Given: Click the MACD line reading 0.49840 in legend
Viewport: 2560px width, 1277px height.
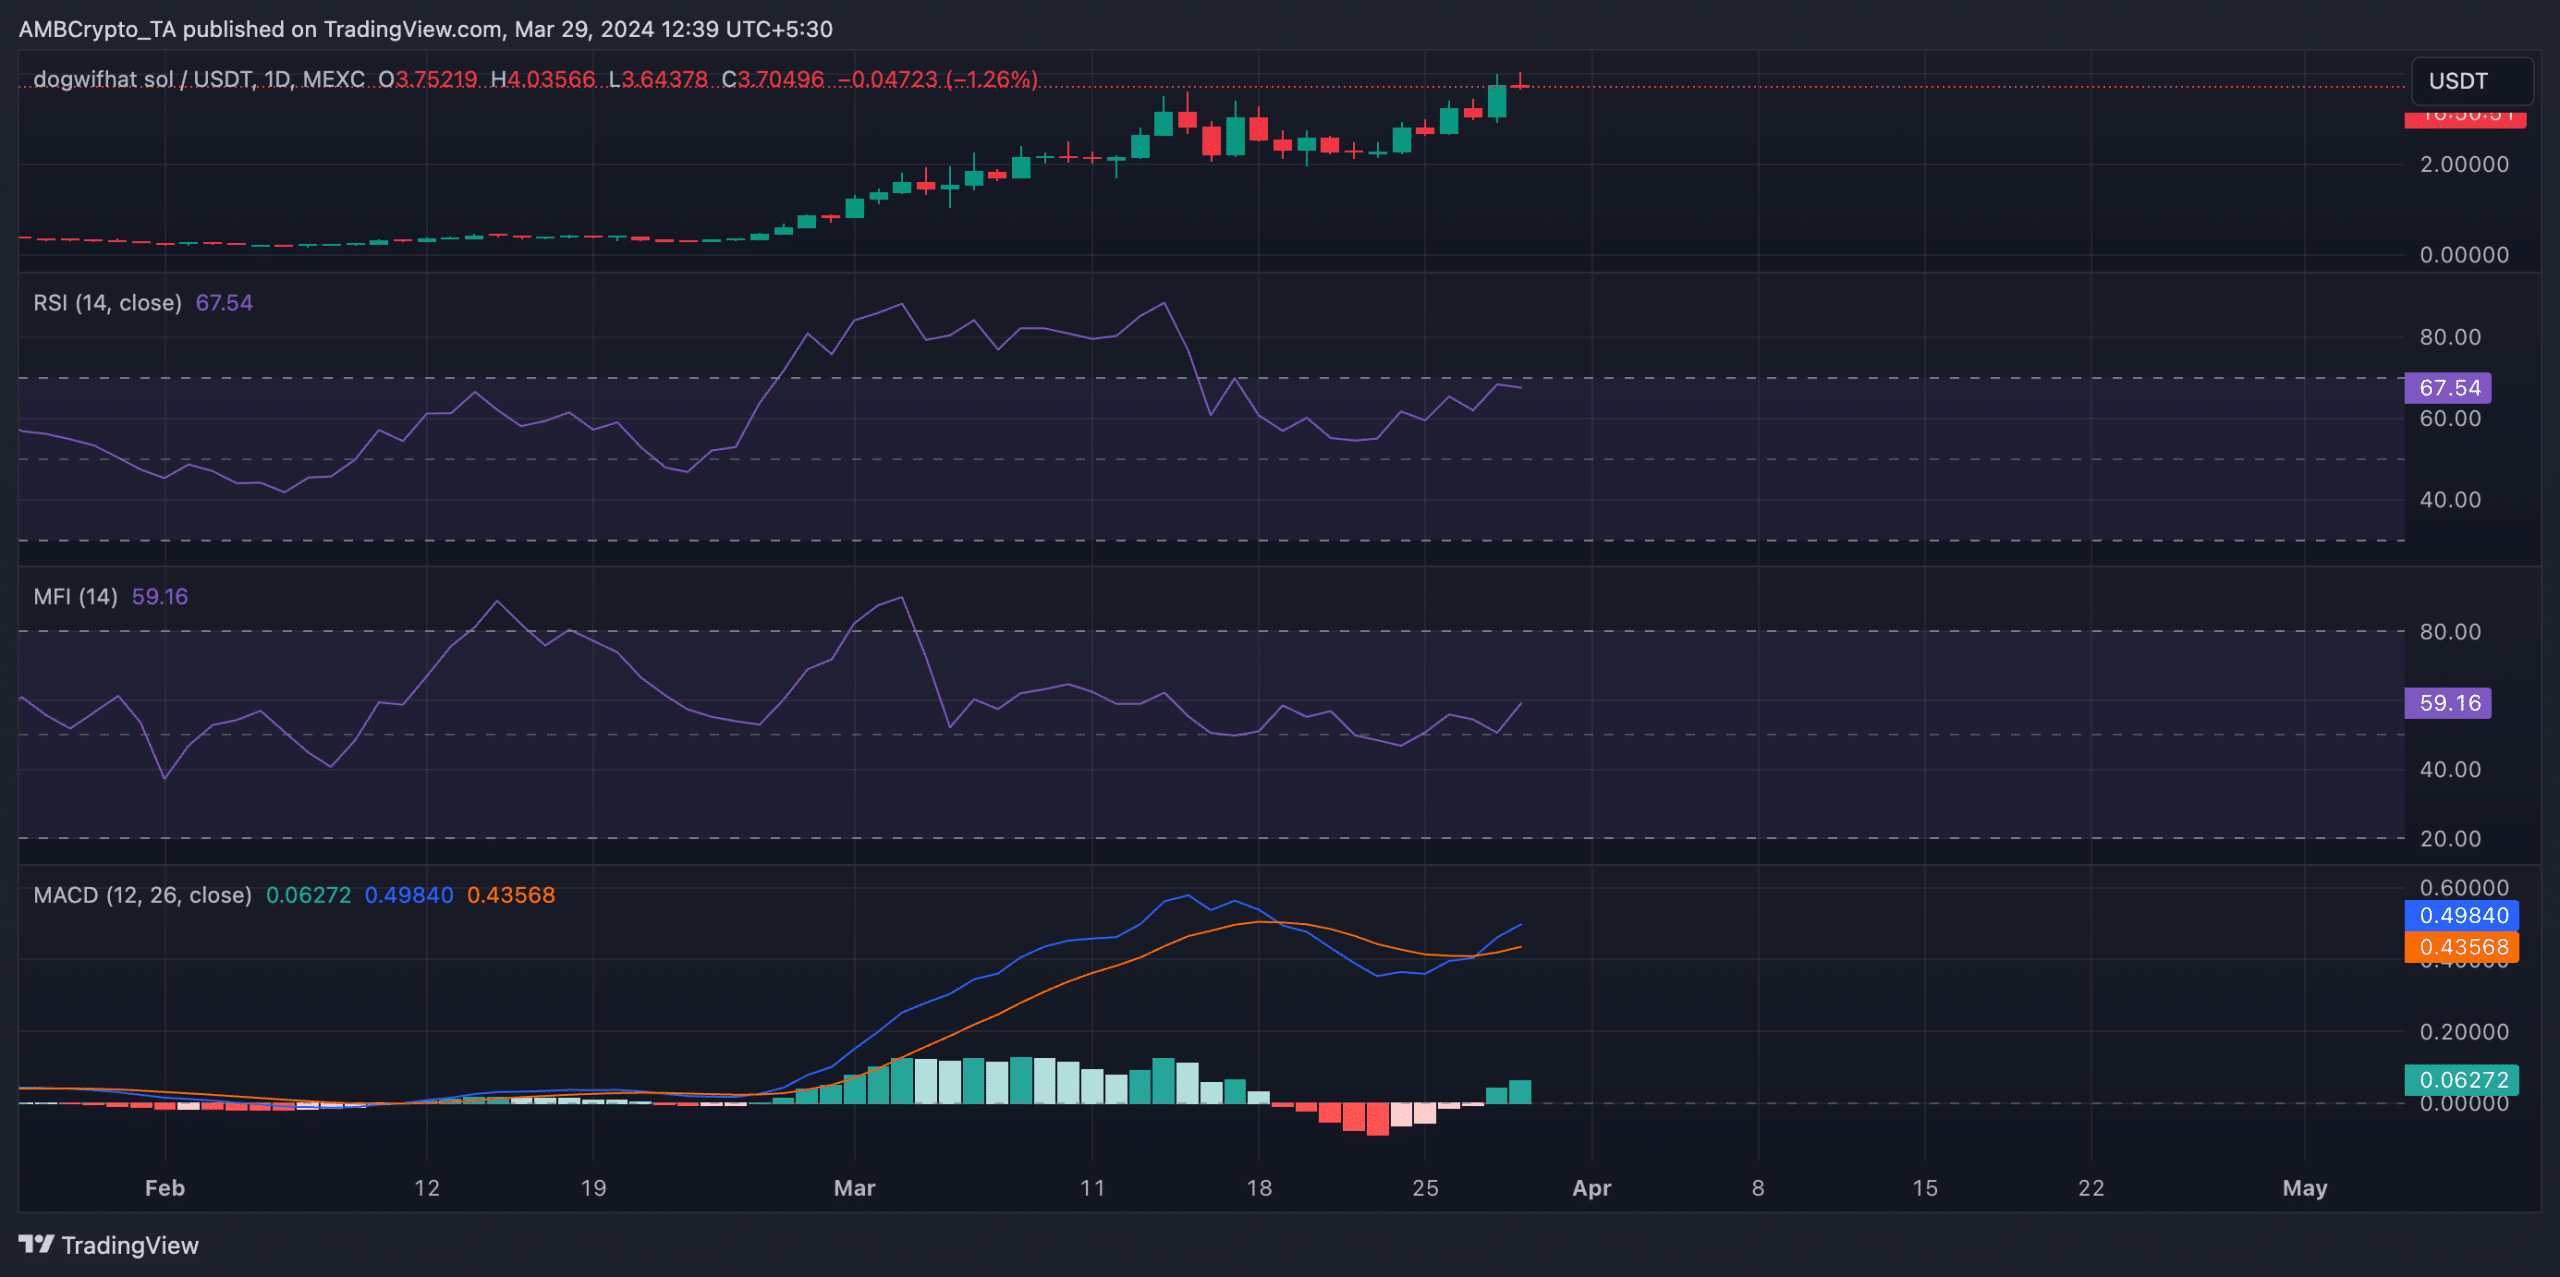Looking at the screenshot, I should coord(409,895).
